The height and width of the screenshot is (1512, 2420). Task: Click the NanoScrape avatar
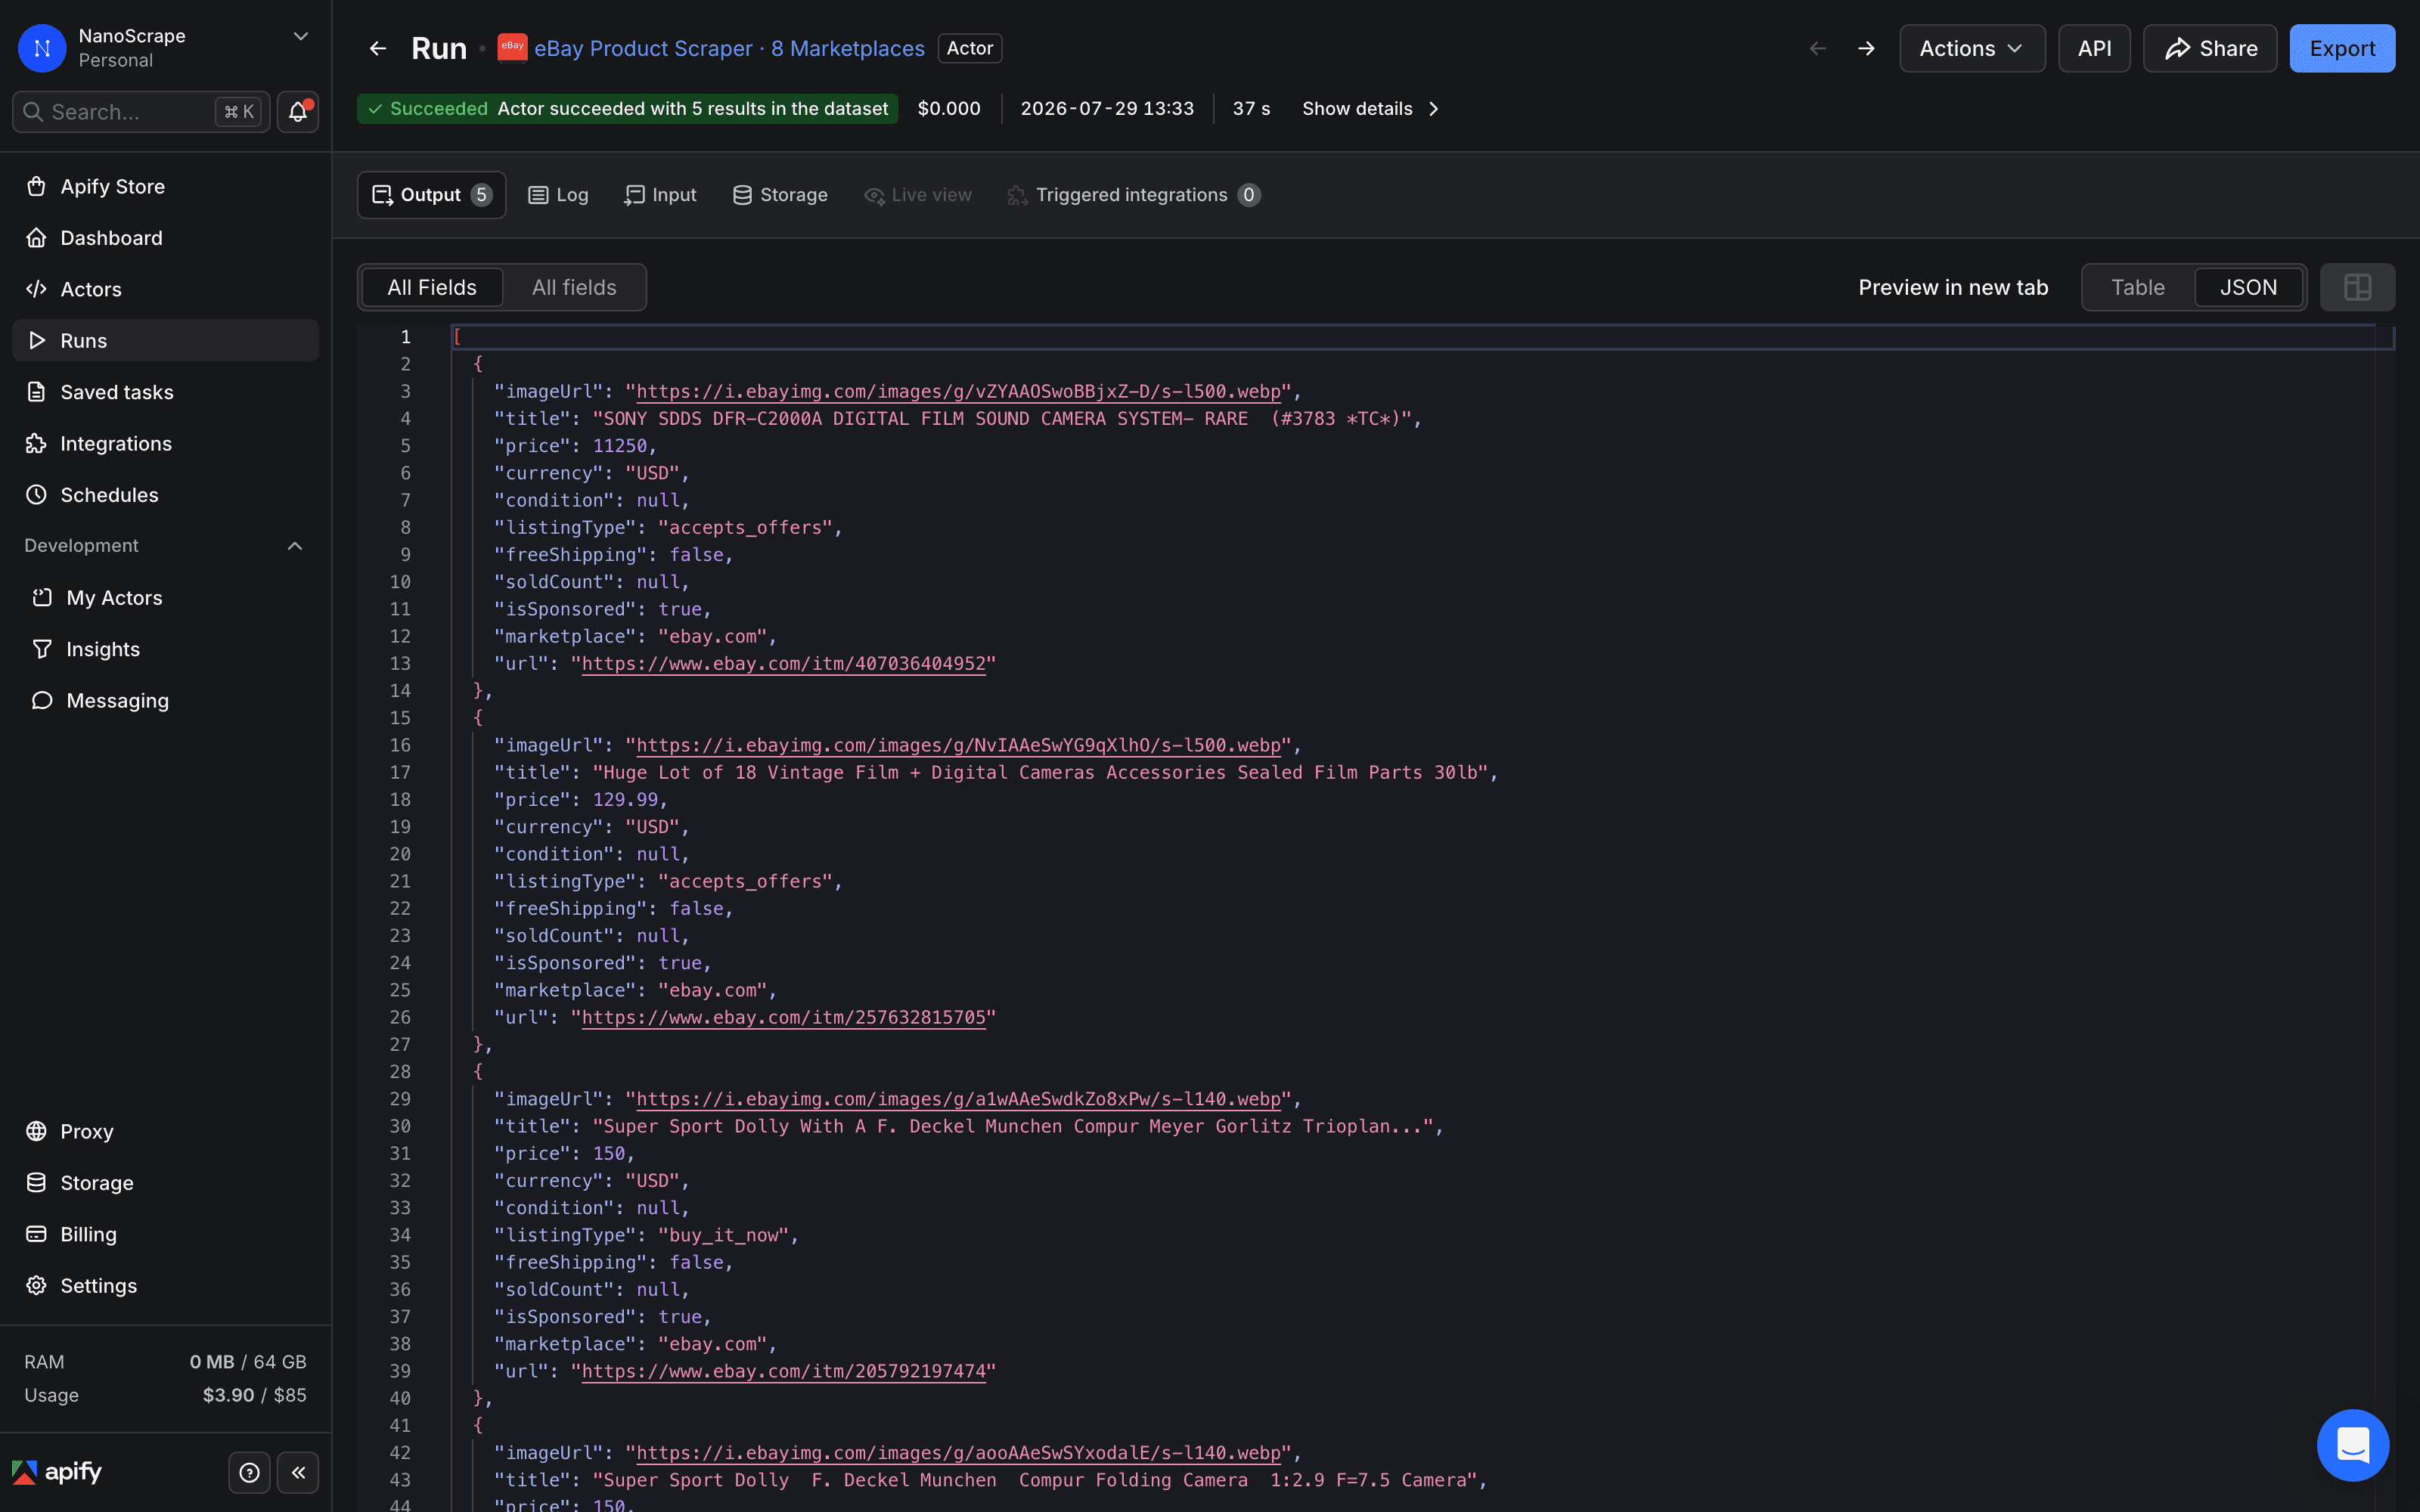pyautogui.click(x=42, y=48)
